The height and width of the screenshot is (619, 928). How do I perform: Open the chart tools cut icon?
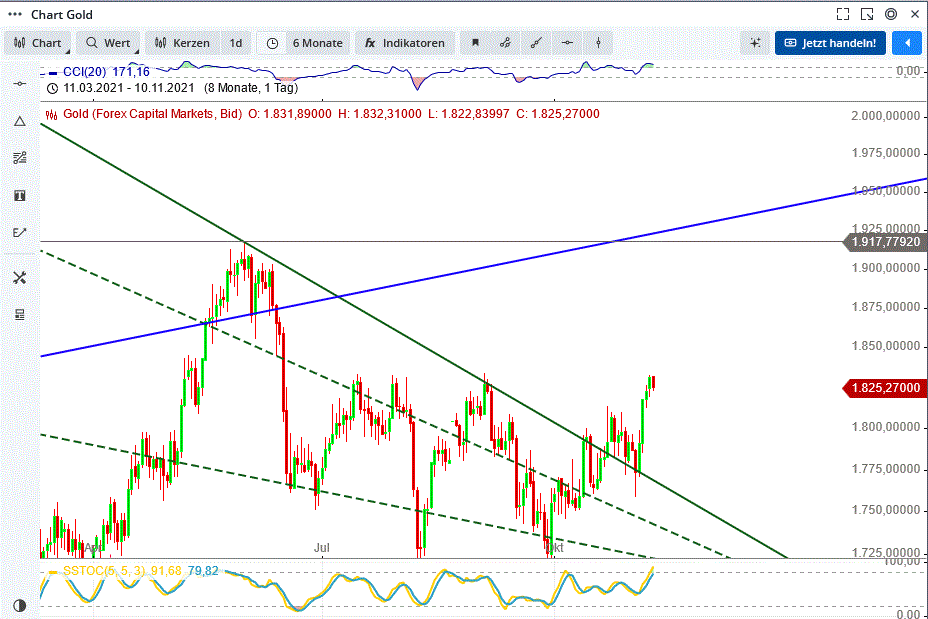[19, 277]
